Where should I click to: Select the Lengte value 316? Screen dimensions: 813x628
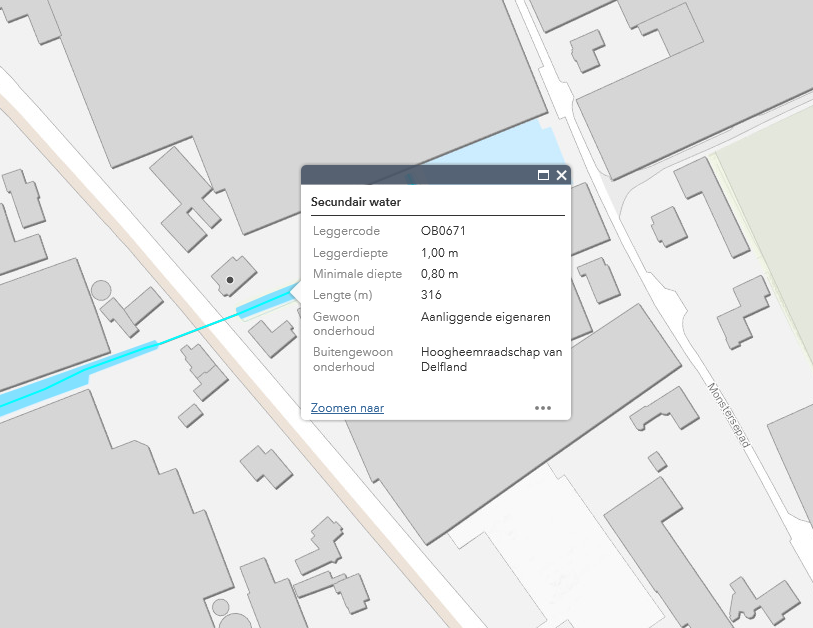tap(431, 295)
